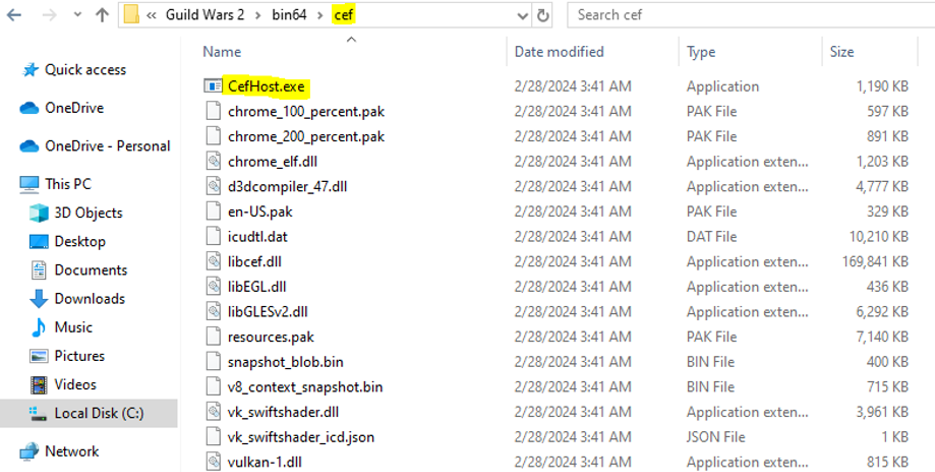This screenshot has width=935, height=472.
Task: Expand chevron after bin64 breadcrumb
Action: 321,15
